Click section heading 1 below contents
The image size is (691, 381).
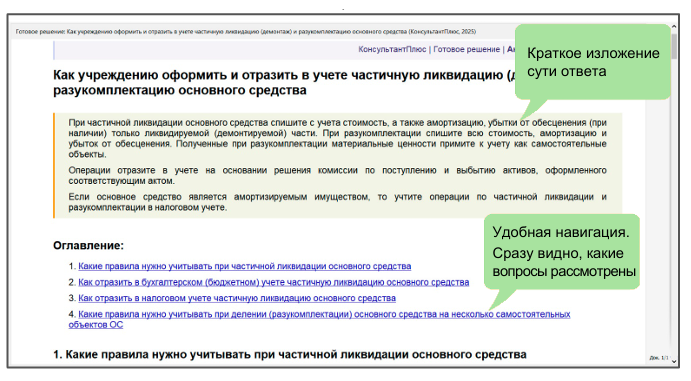click(290, 355)
